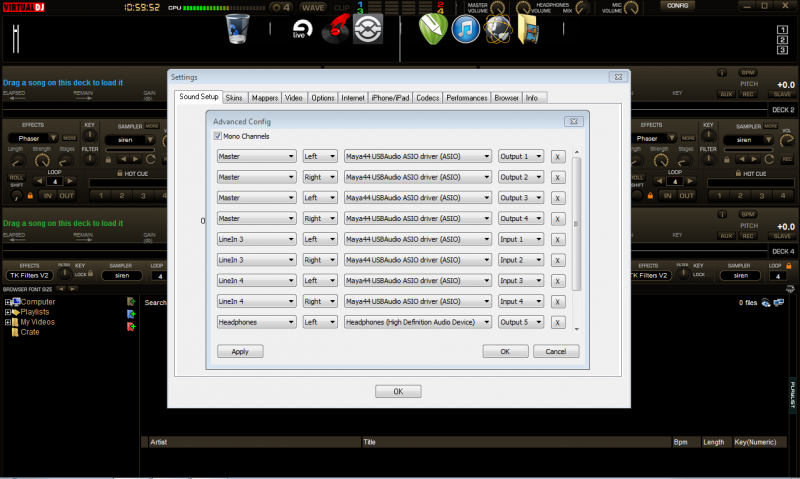Switch to the Options tab
The image size is (800, 479).
click(323, 98)
